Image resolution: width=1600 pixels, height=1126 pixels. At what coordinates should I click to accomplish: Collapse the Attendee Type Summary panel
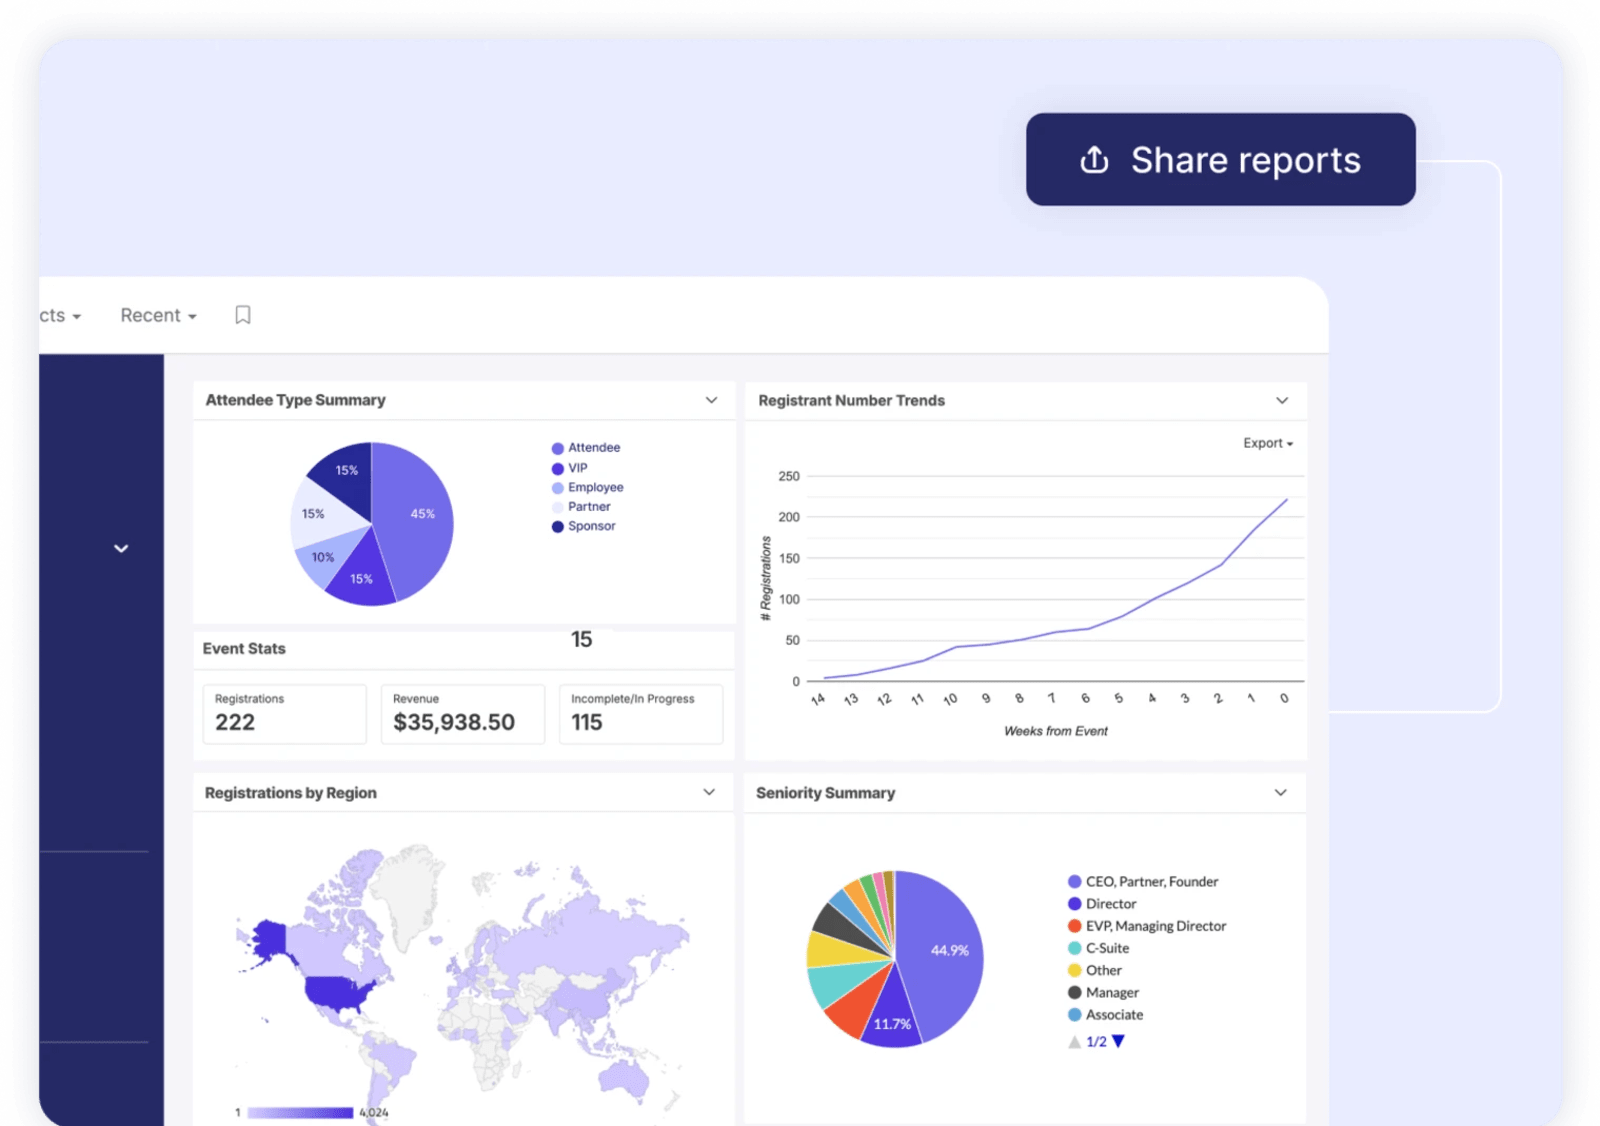pos(712,399)
